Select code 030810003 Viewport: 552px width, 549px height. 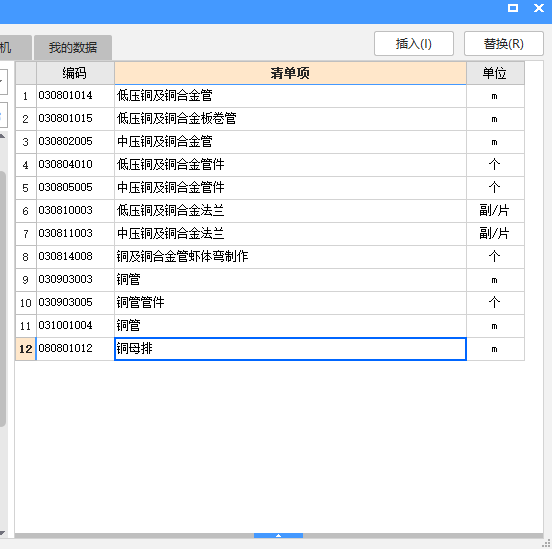pyautogui.click(x=65, y=210)
